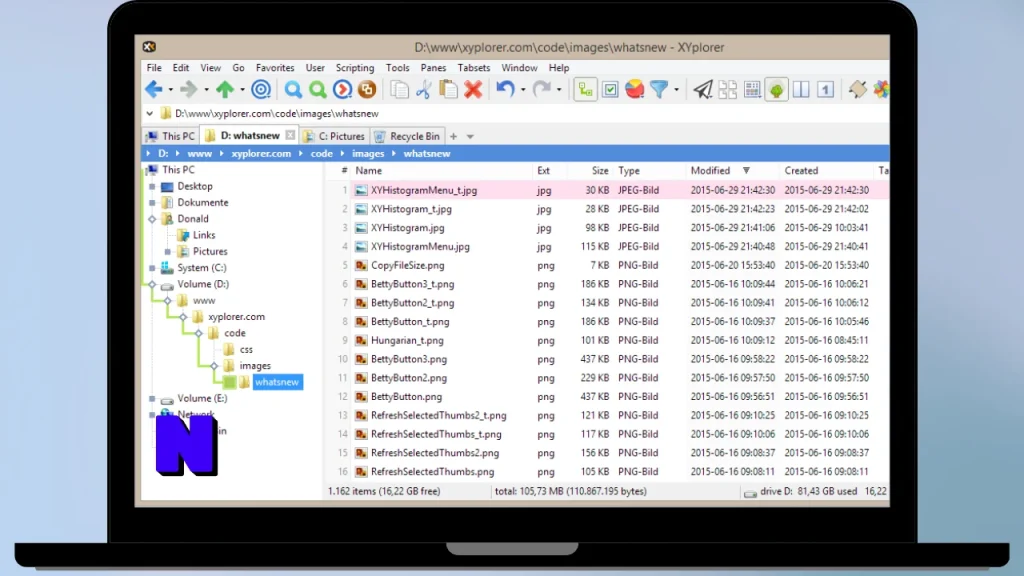Click the XYplorer title bar logo
Viewport: 1024px width, 576px height.
tap(150, 47)
